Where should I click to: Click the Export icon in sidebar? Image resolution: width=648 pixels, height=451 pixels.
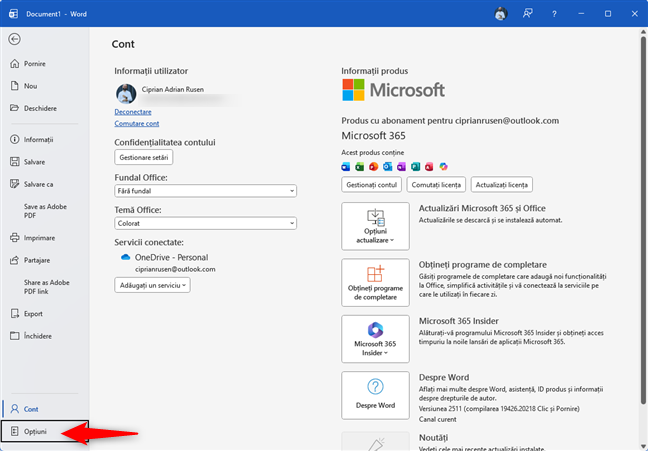(14, 313)
